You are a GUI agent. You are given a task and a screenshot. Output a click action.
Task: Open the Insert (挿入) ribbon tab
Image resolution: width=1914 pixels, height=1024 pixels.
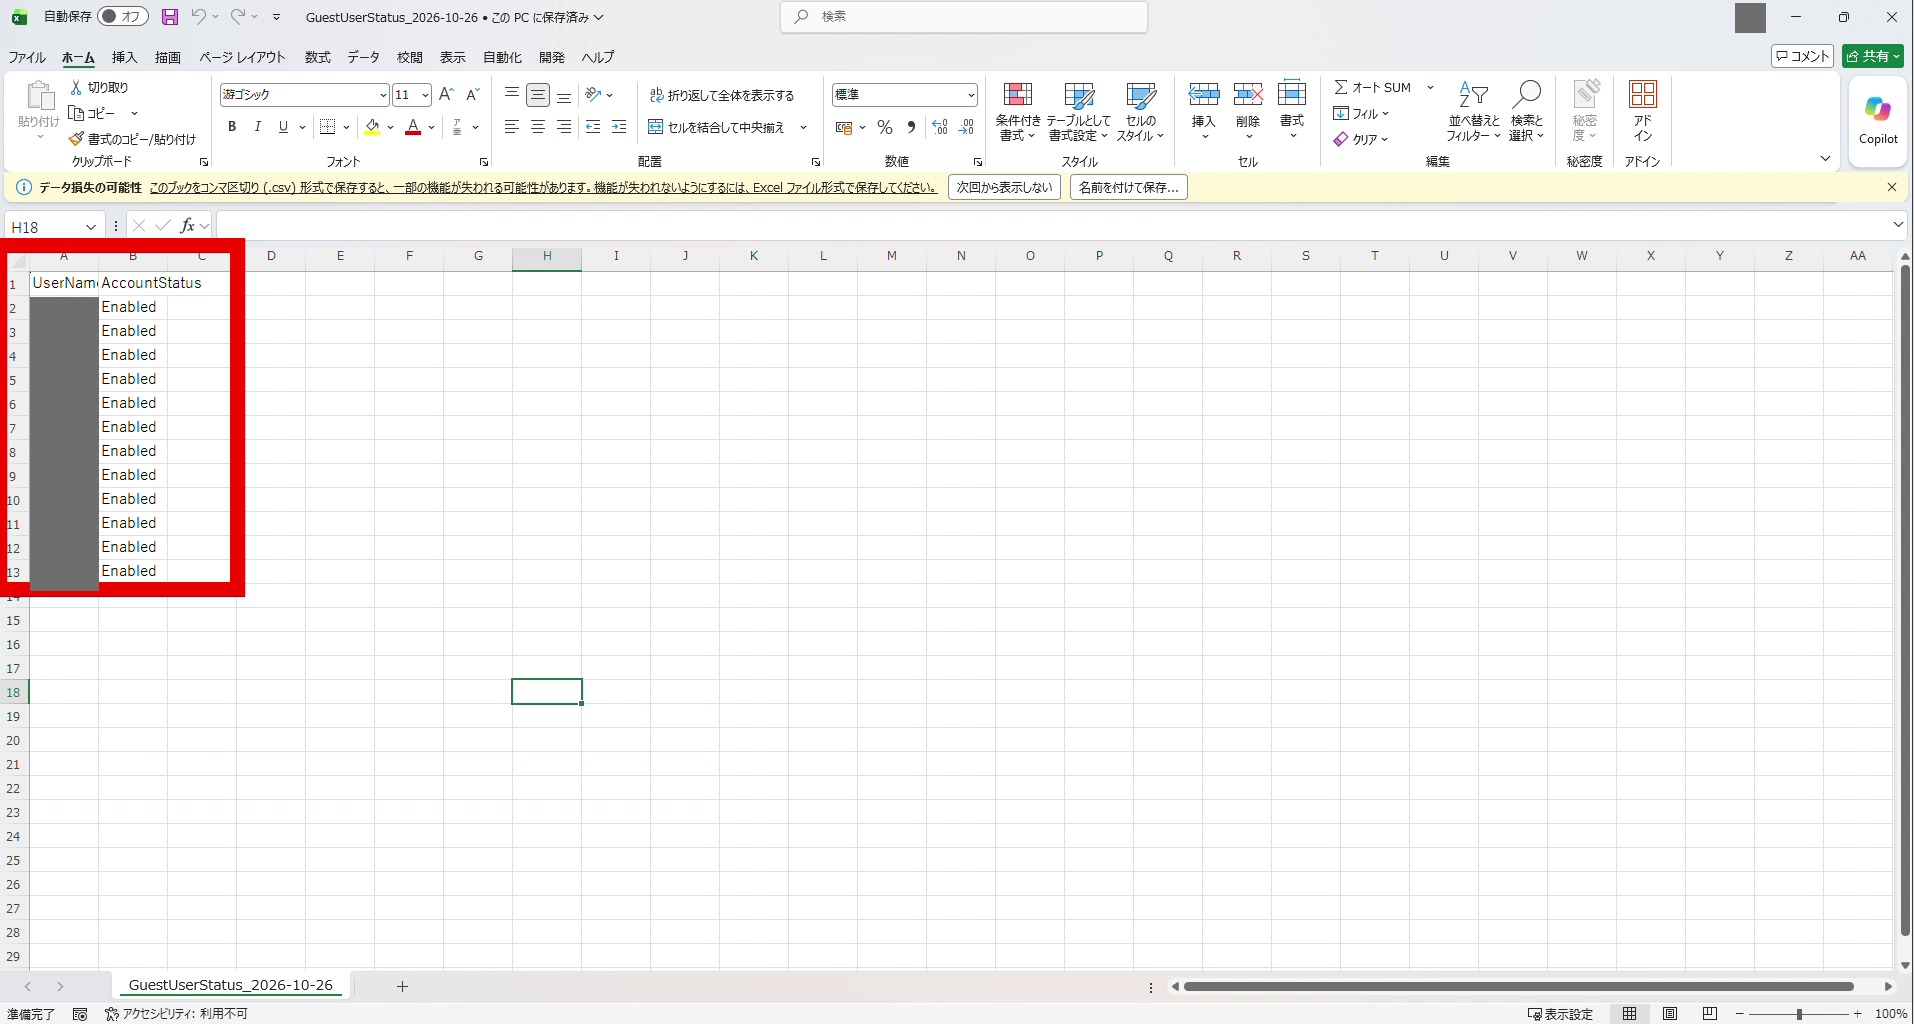pos(124,57)
